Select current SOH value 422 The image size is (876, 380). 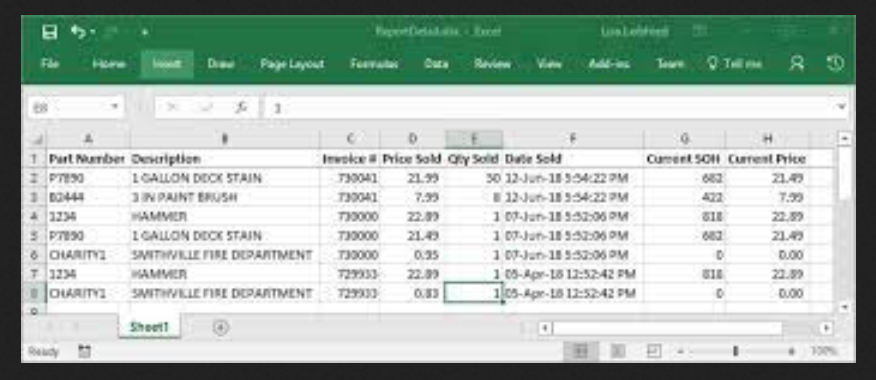(x=684, y=197)
